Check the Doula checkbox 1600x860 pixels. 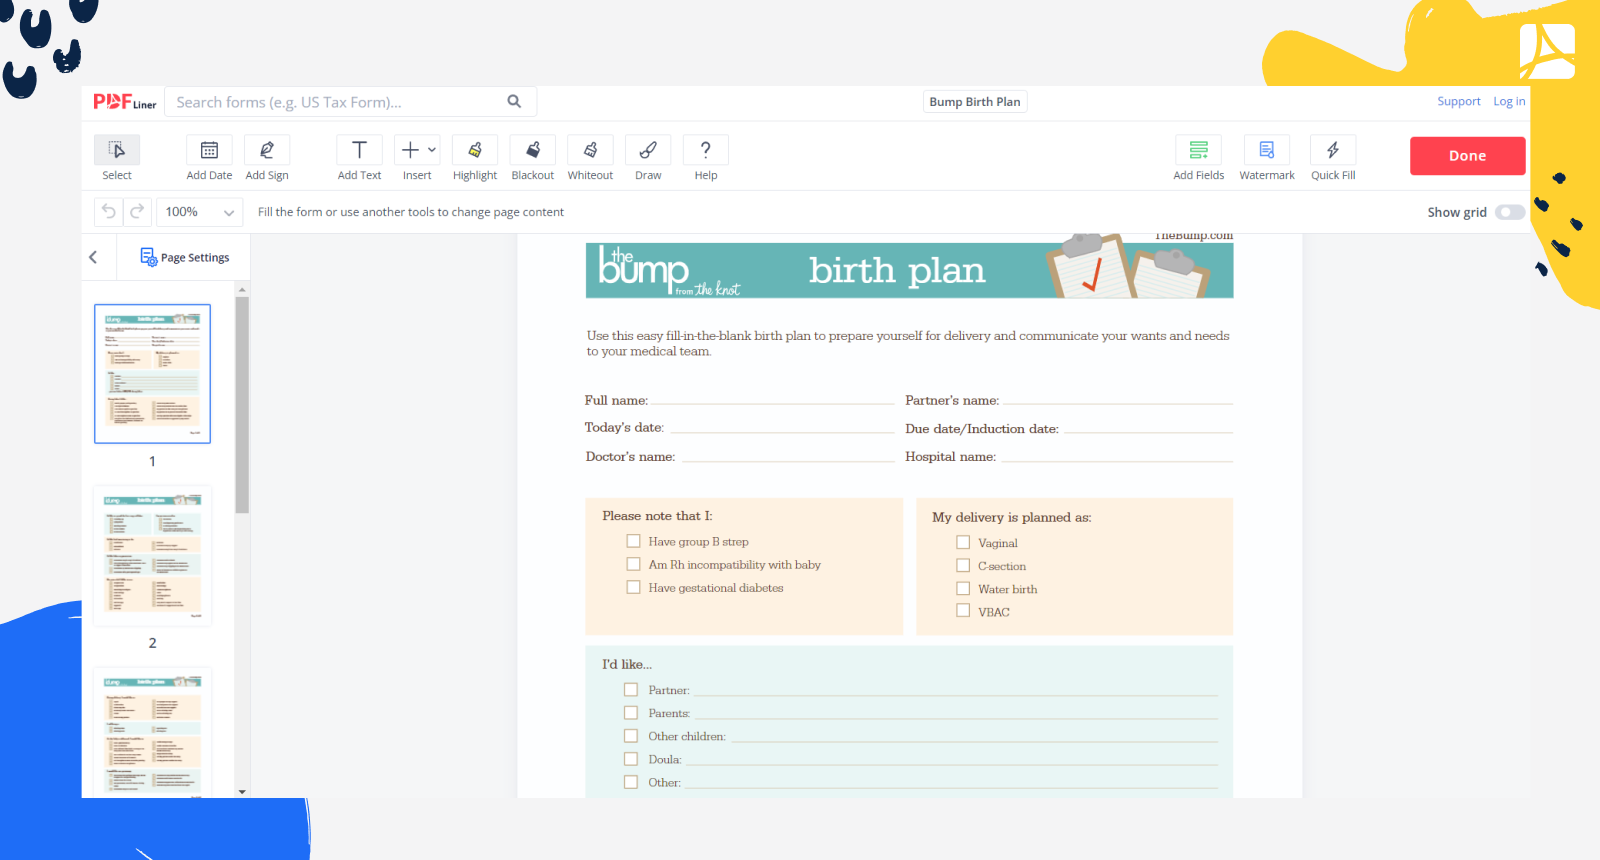[631, 759]
